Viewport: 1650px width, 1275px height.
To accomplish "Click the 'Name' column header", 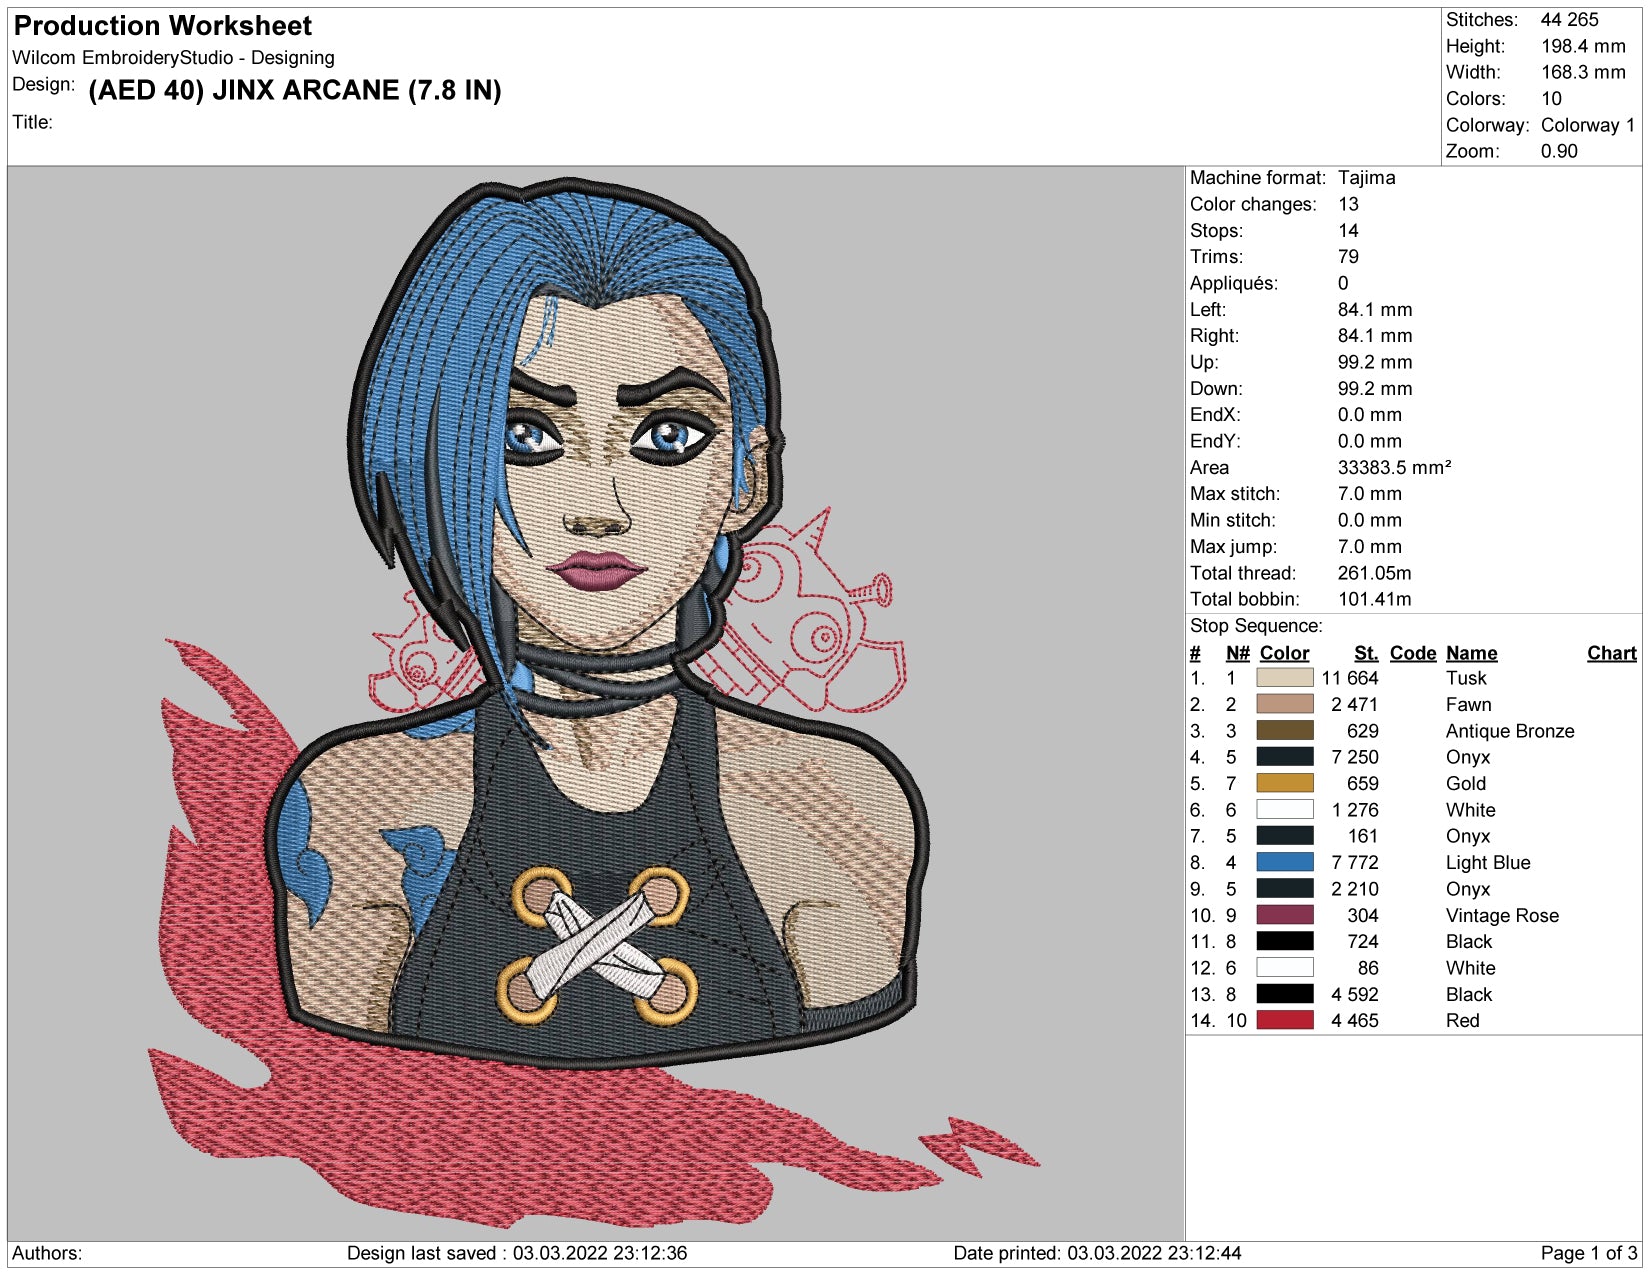I will [1471, 653].
